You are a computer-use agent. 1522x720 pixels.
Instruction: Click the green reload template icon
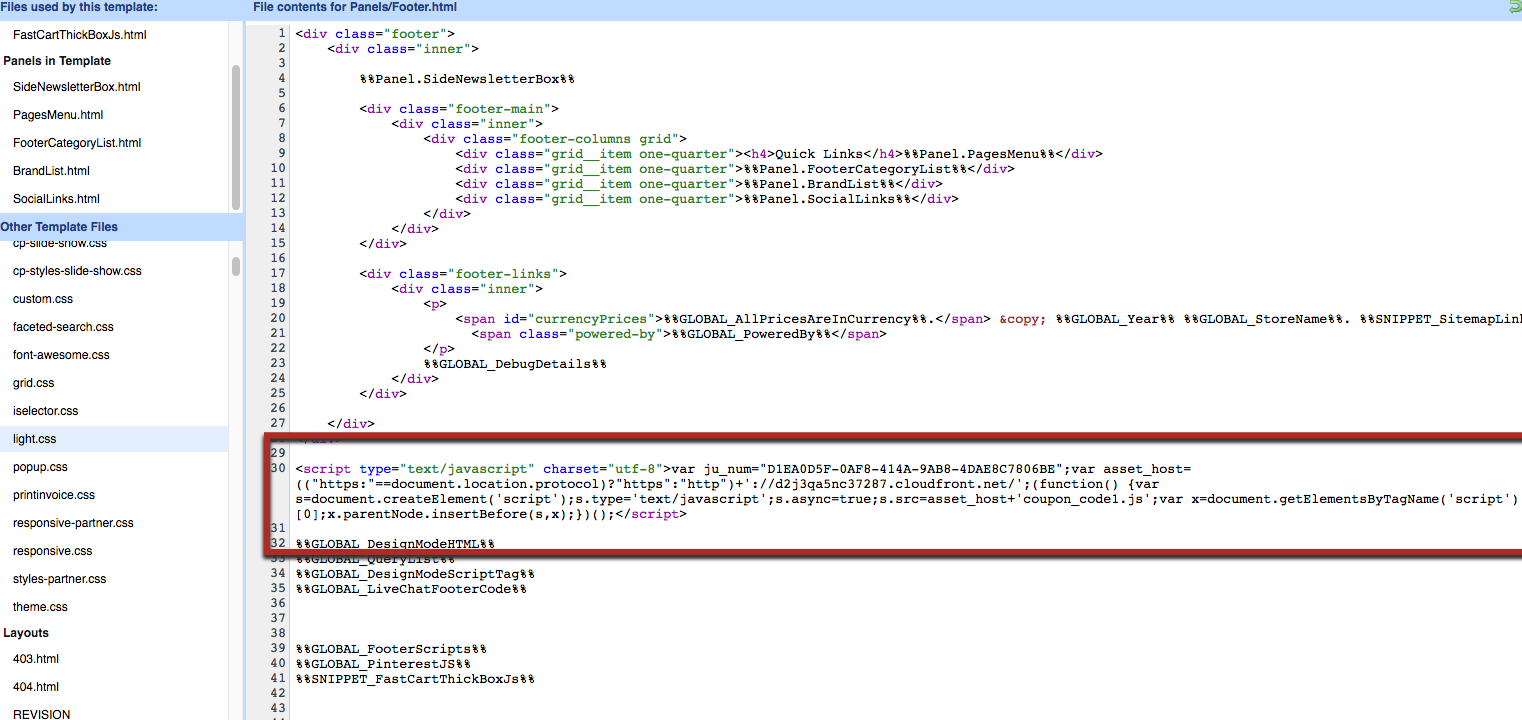click(1512, 7)
